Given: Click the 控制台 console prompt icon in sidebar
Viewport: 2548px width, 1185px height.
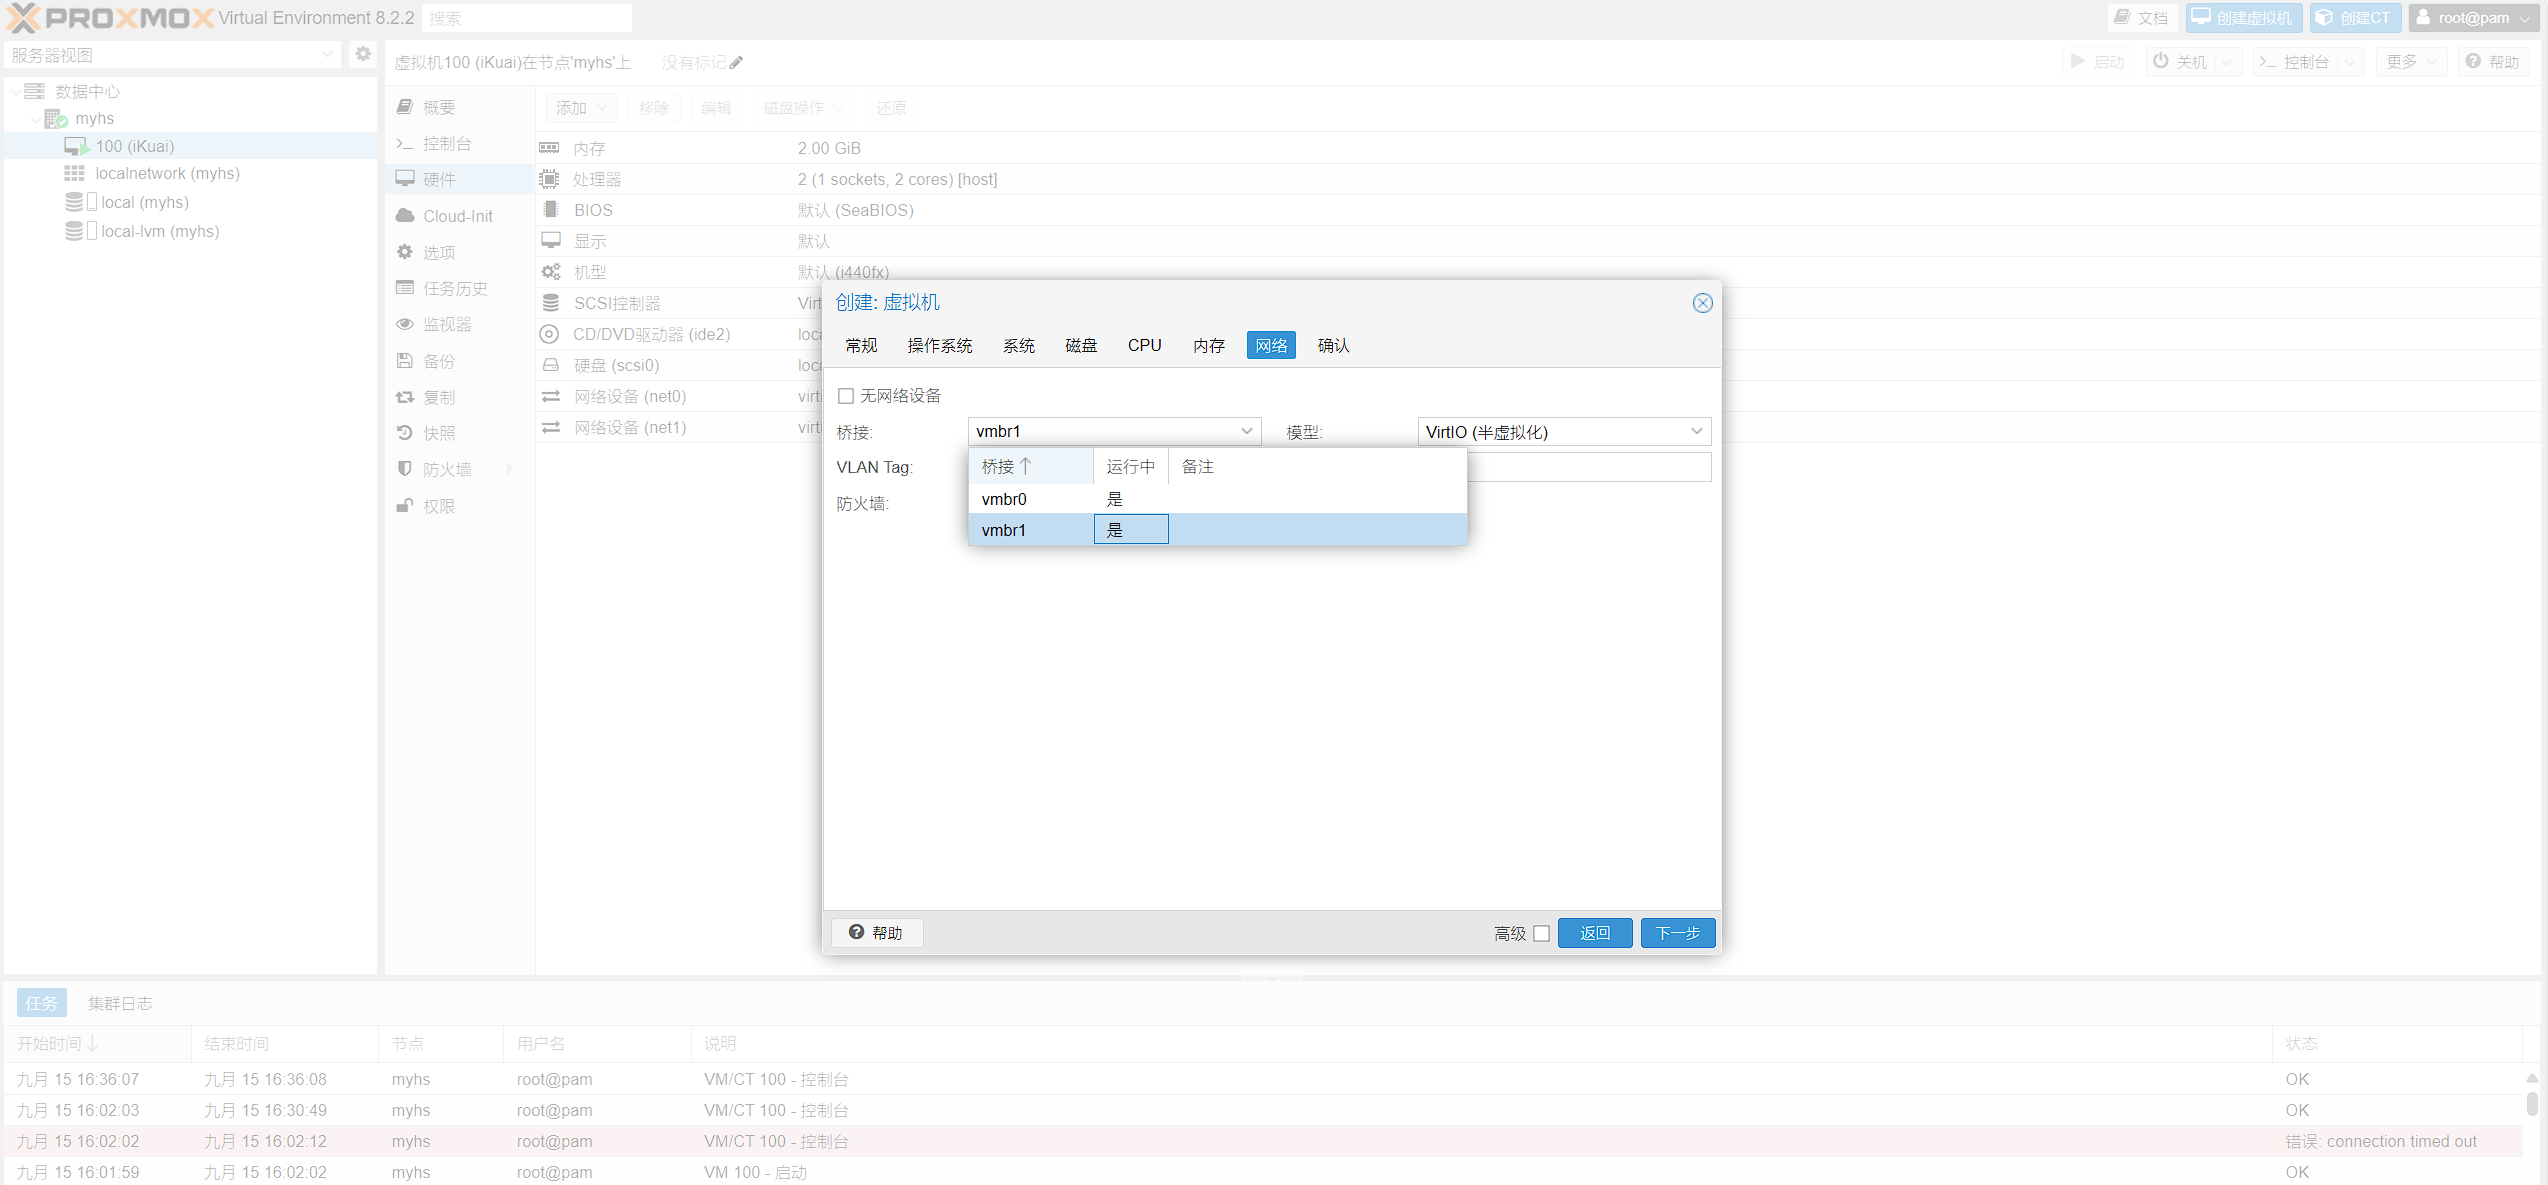Looking at the screenshot, I should coord(405,143).
